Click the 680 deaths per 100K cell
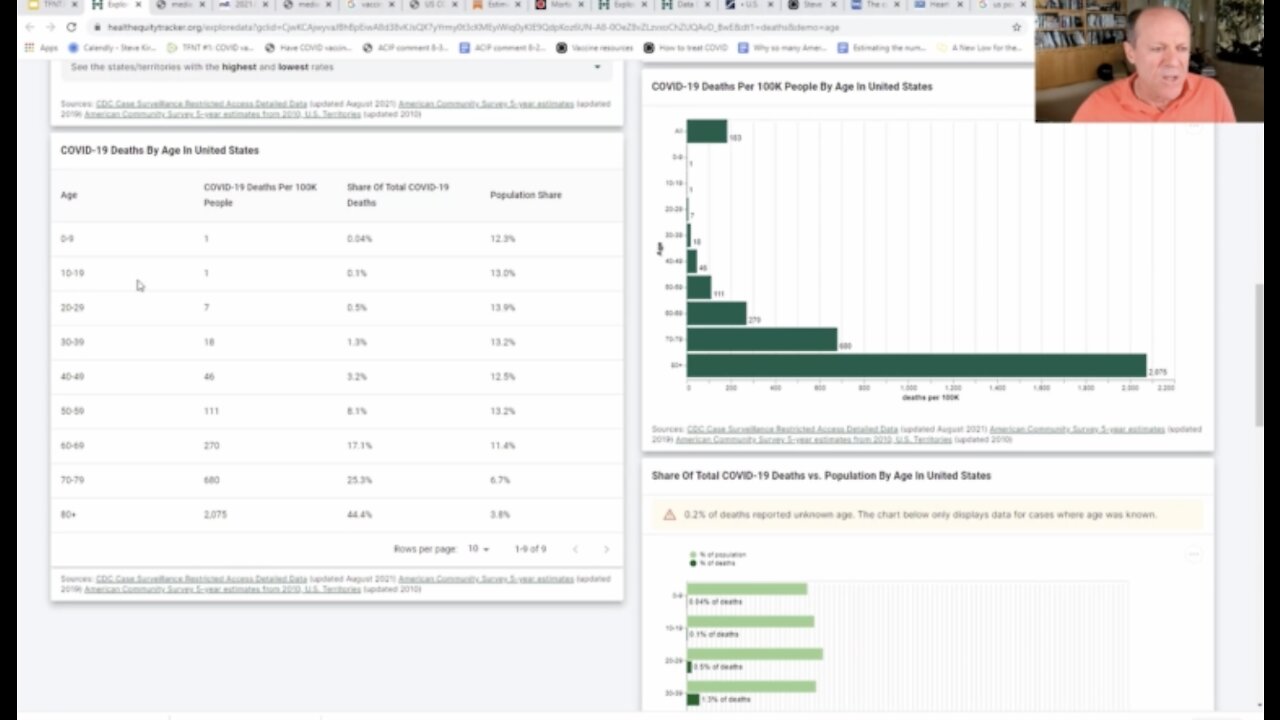This screenshot has width=1280, height=720. click(211, 480)
